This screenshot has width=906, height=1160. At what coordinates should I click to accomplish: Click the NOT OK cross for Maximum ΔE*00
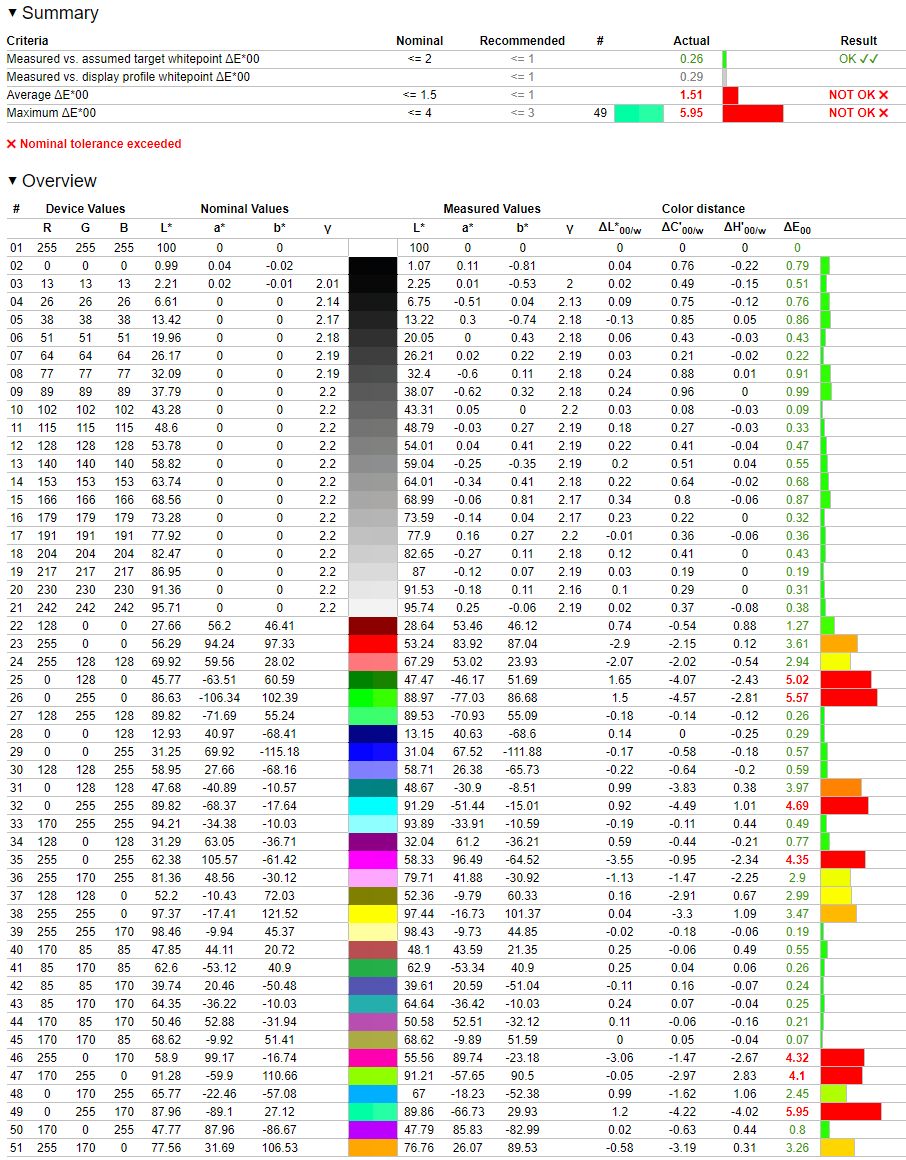[883, 112]
